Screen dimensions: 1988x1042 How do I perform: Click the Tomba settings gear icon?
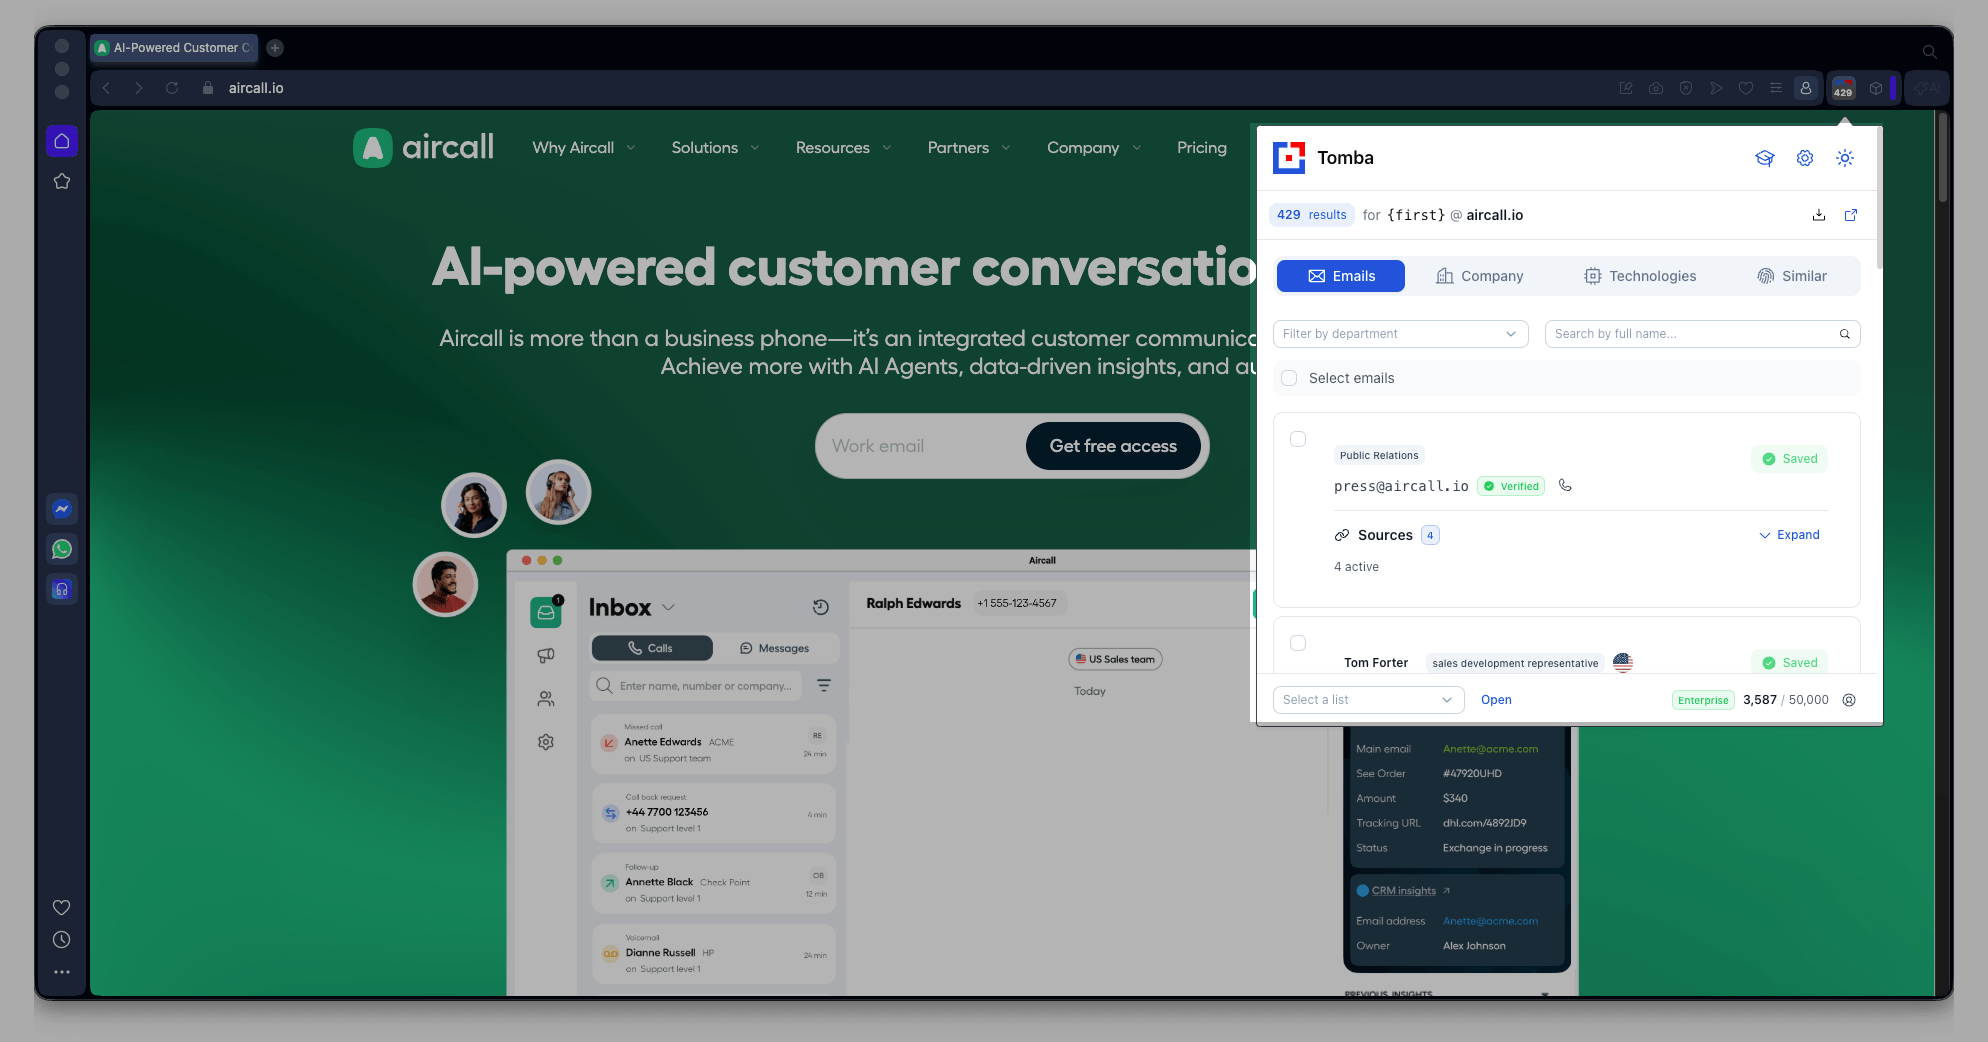tap(1804, 158)
